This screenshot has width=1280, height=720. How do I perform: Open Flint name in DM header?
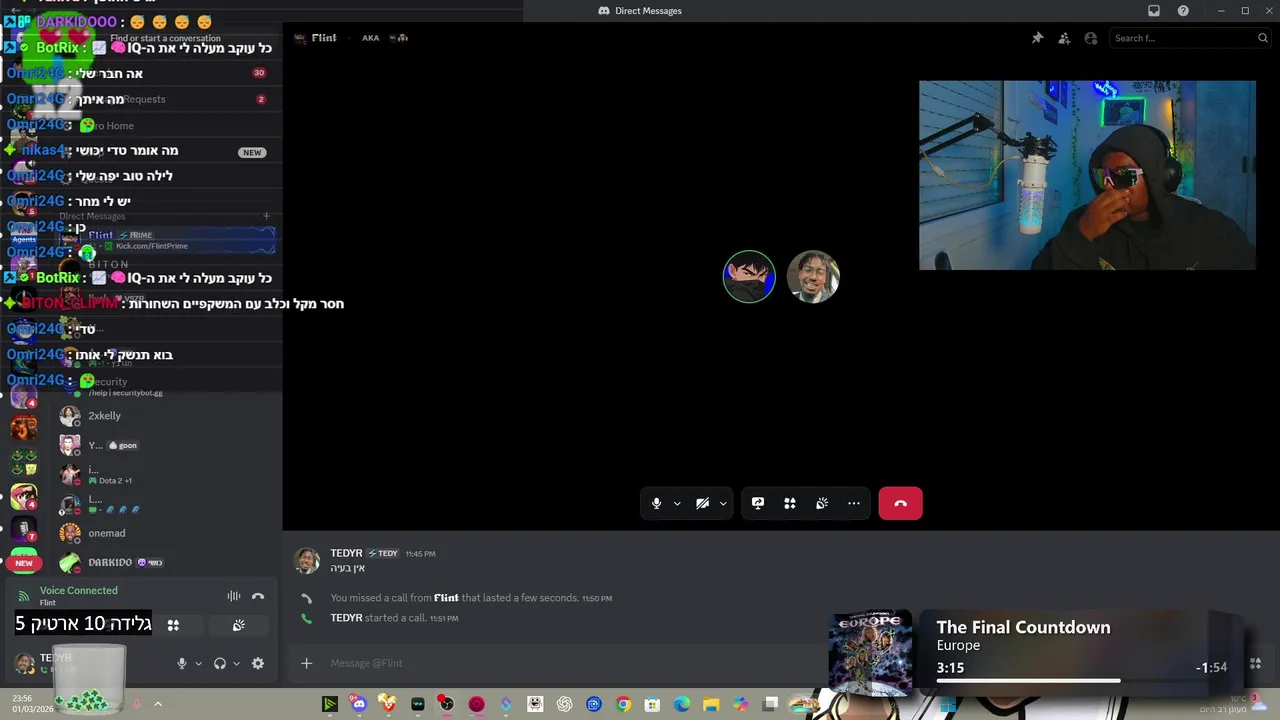coord(323,38)
